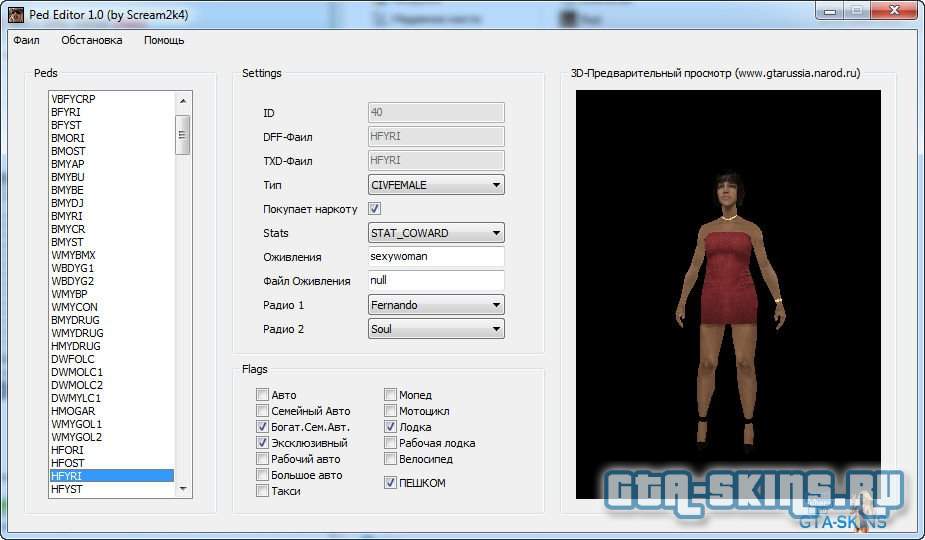Select HMOGAR in the Peds list
This screenshot has height=540, width=925.
[112, 411]
